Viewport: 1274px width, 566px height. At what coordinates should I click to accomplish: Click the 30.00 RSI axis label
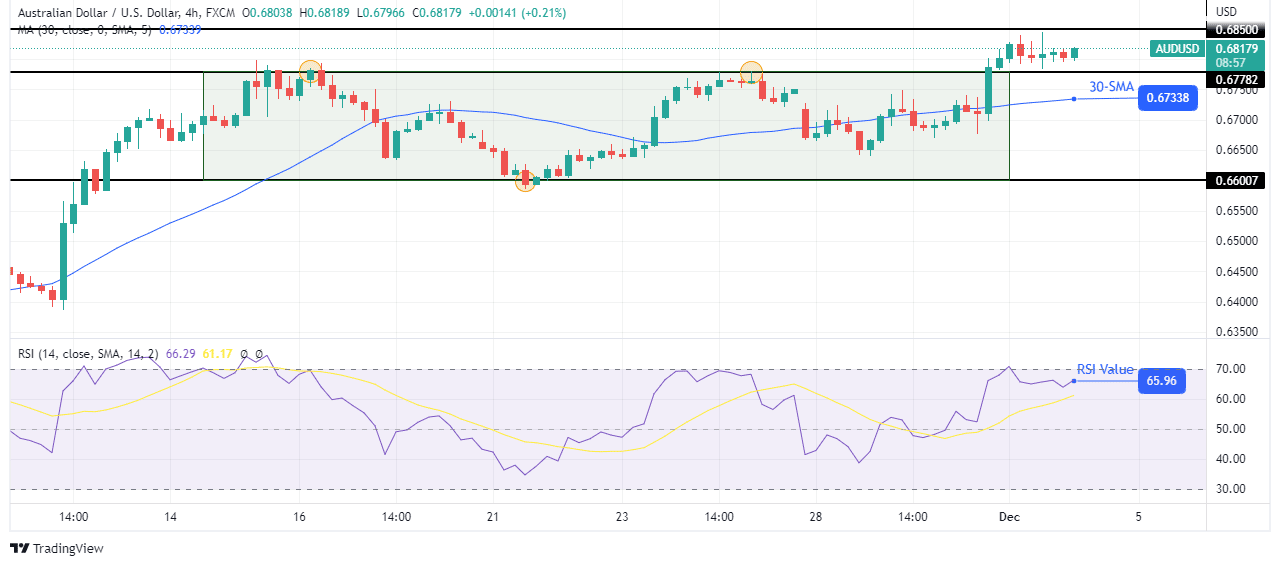[x=1230, y=489]
